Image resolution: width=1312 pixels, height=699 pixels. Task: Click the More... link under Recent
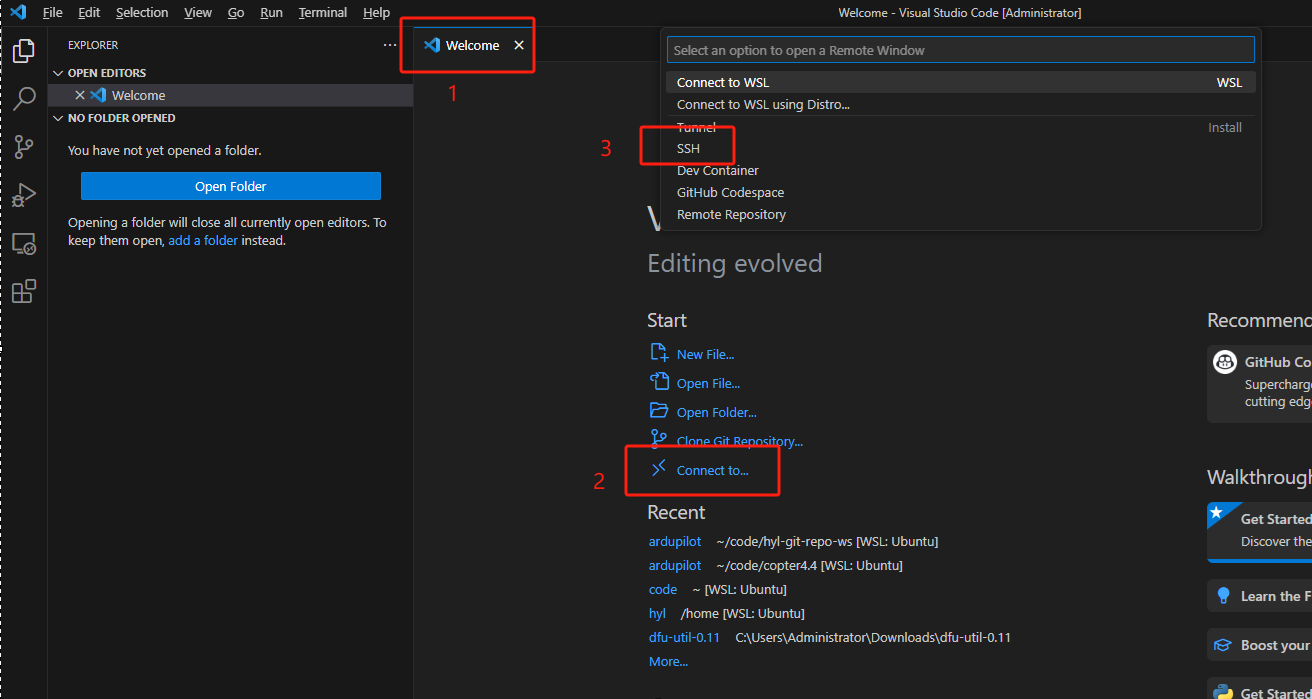click(x=668, y=661)
